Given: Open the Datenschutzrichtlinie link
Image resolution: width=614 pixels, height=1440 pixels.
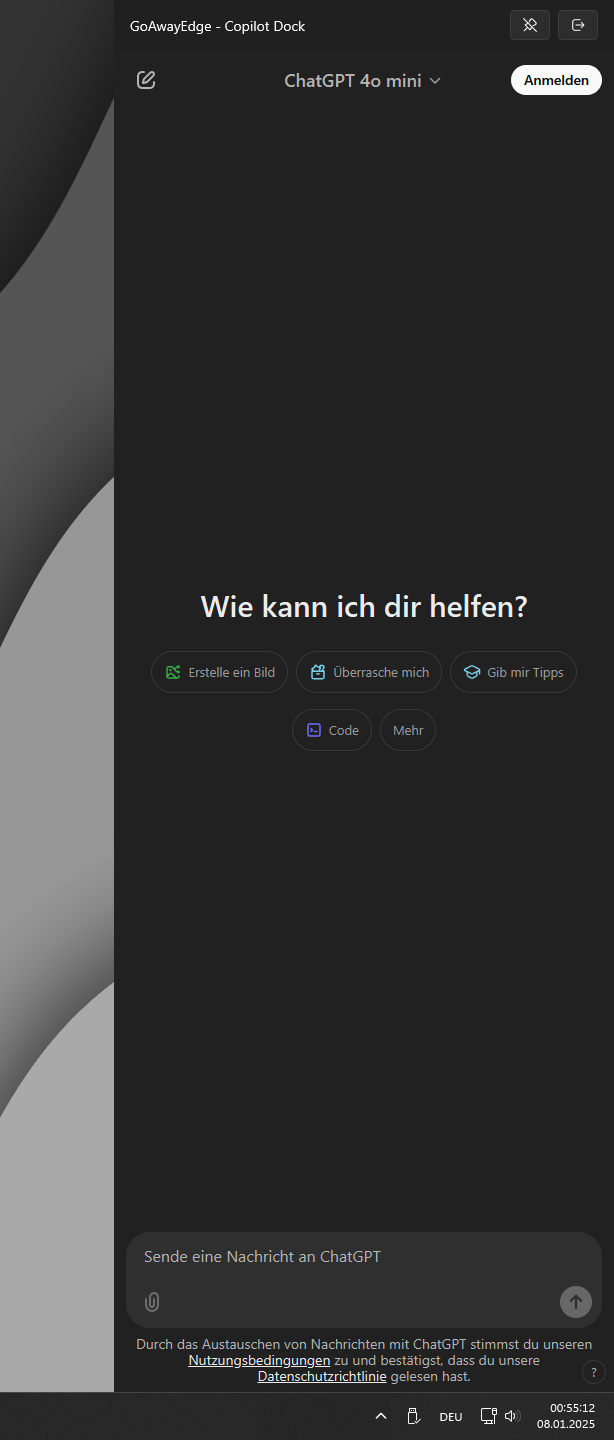Looking at the screenshot, I should 322,1377.
